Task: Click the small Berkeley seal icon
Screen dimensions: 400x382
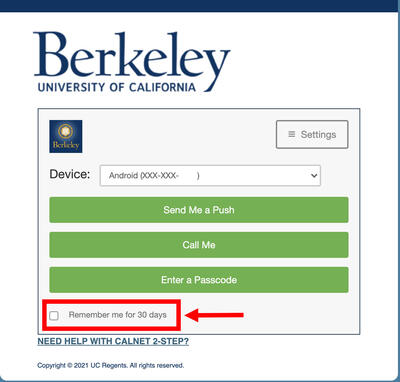Action: [66, 136]
